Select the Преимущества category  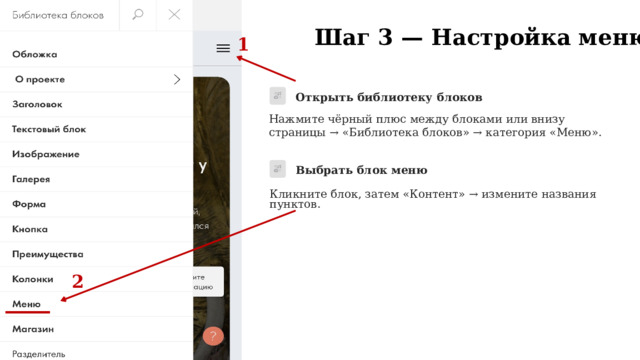[96, 254]
